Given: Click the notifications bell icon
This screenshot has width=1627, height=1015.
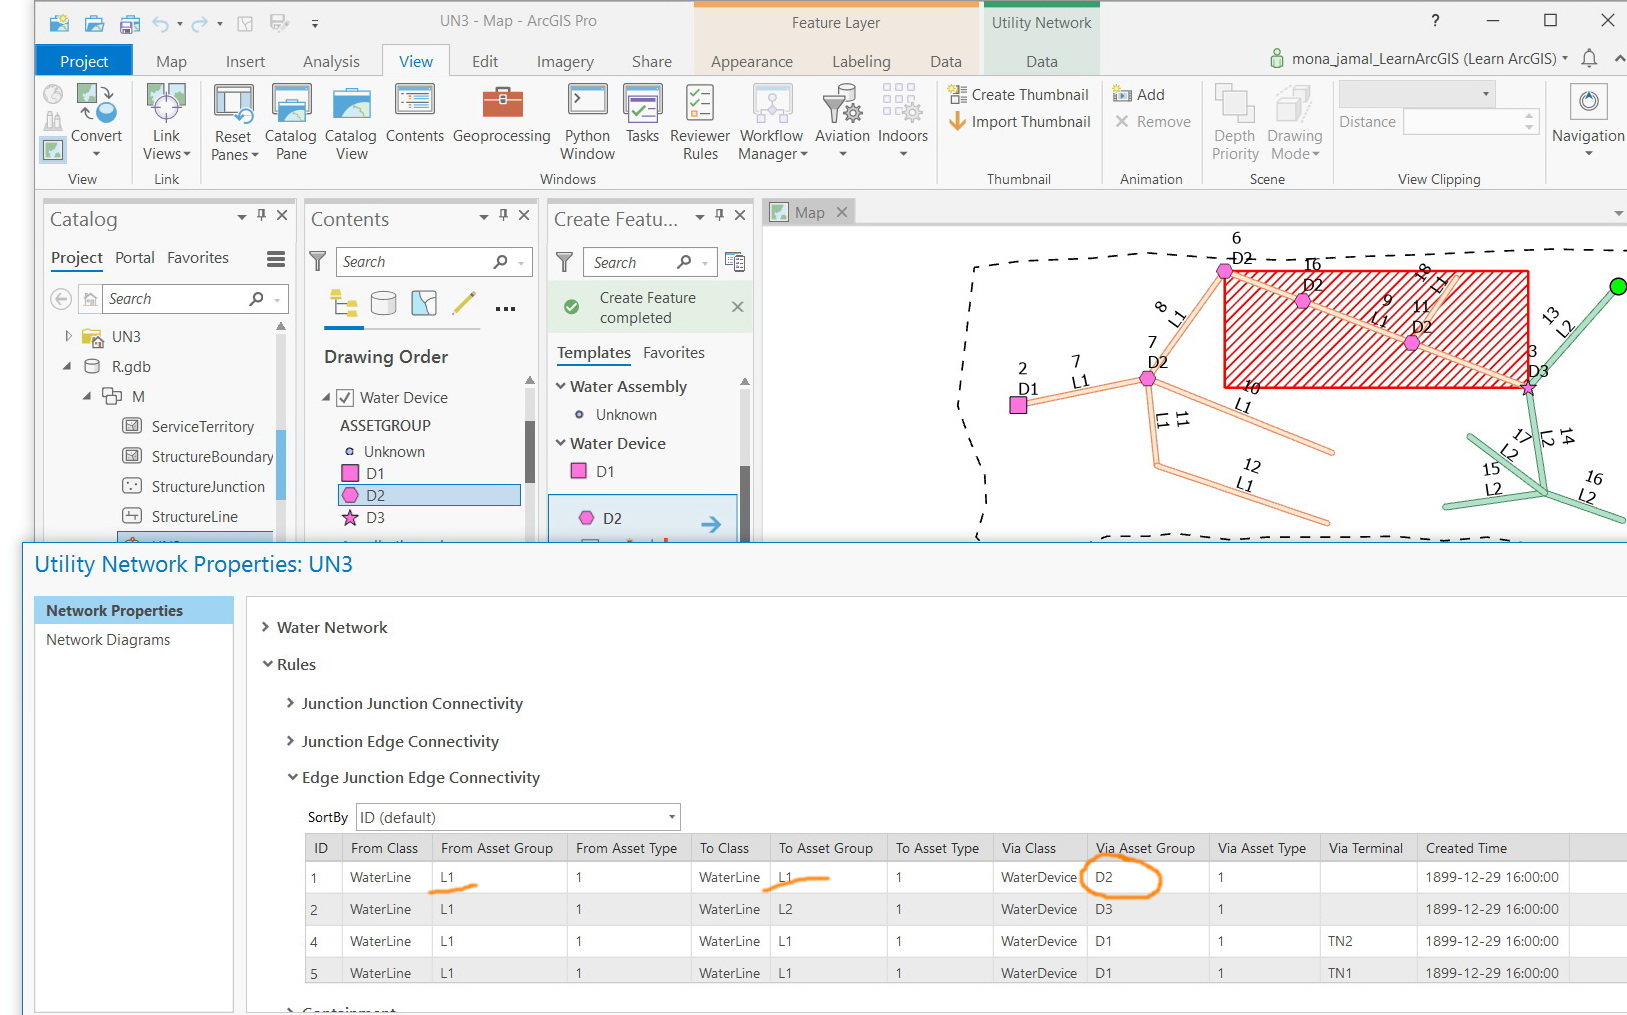Looking at the screenshot, I should click(1589, 59).
